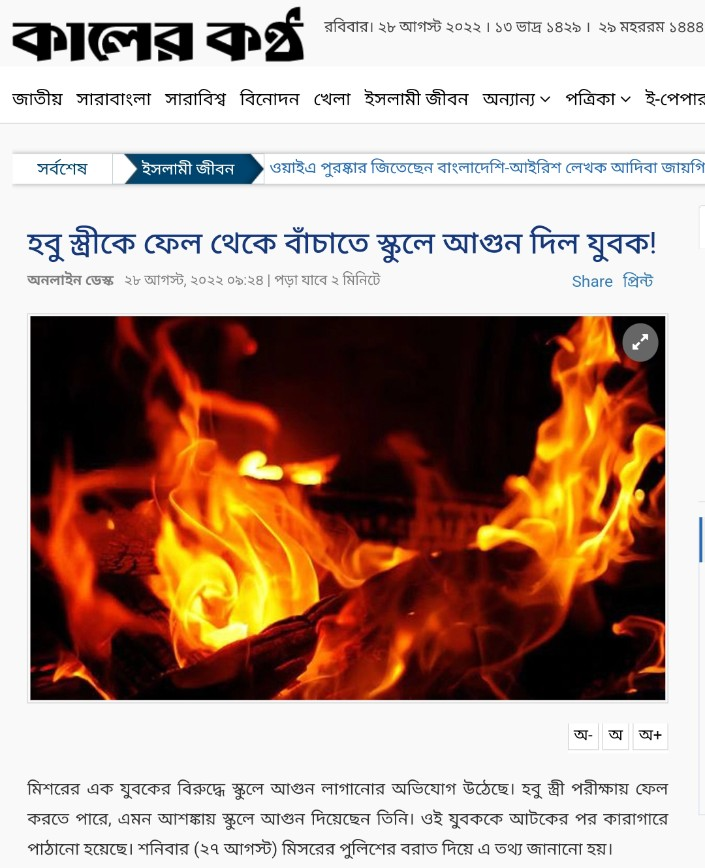Viewport: 705px width, 868px height.
Task: Switch to the সর্বশেষ tab
Action: (62, 168)
